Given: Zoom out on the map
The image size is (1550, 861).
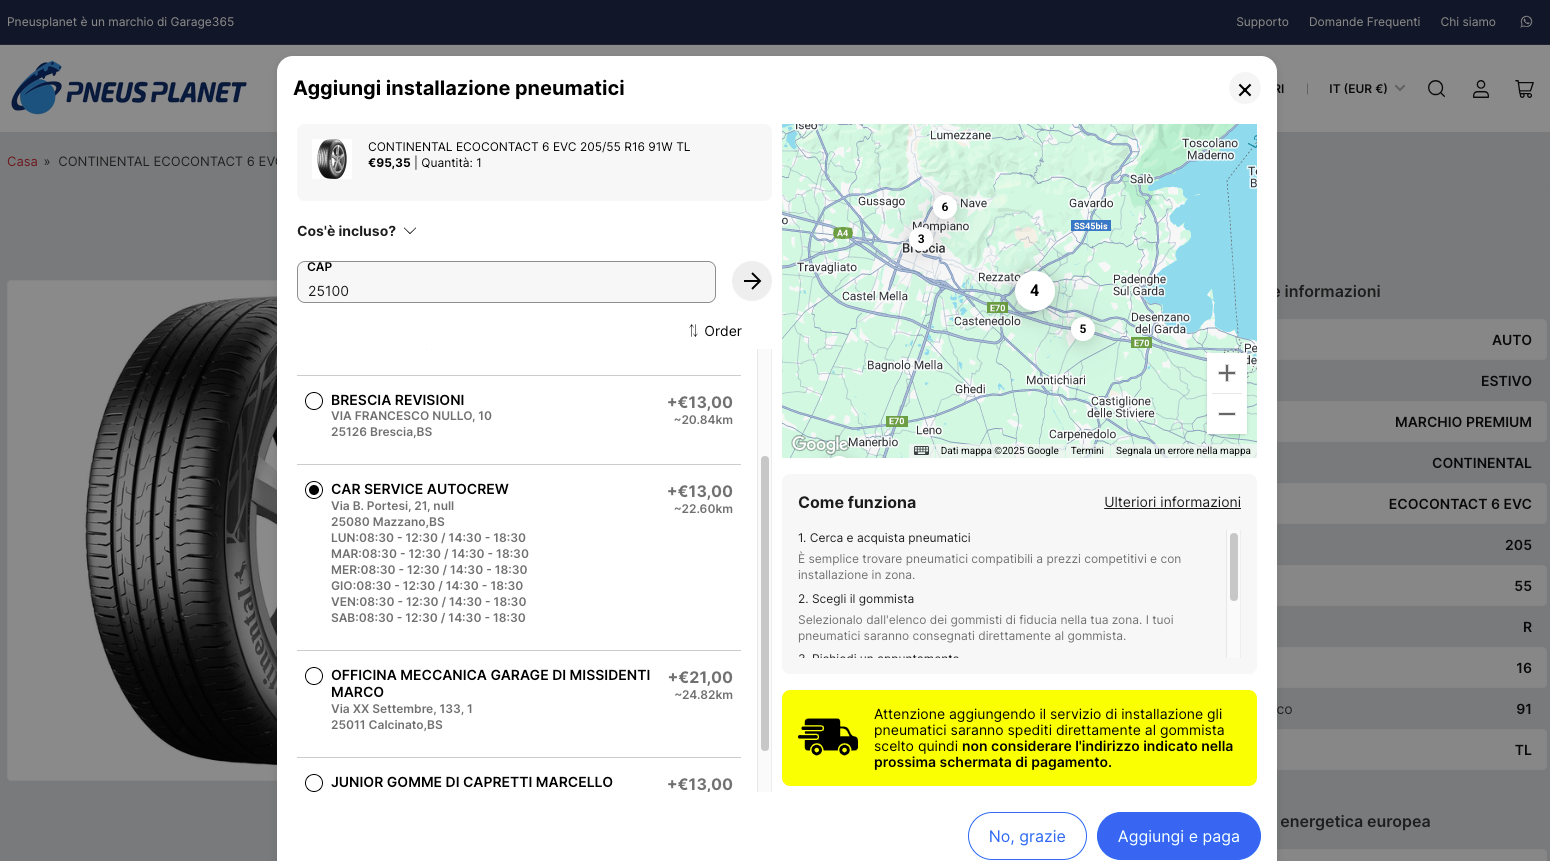Looking at the screenshot, I should point(1227,414).
